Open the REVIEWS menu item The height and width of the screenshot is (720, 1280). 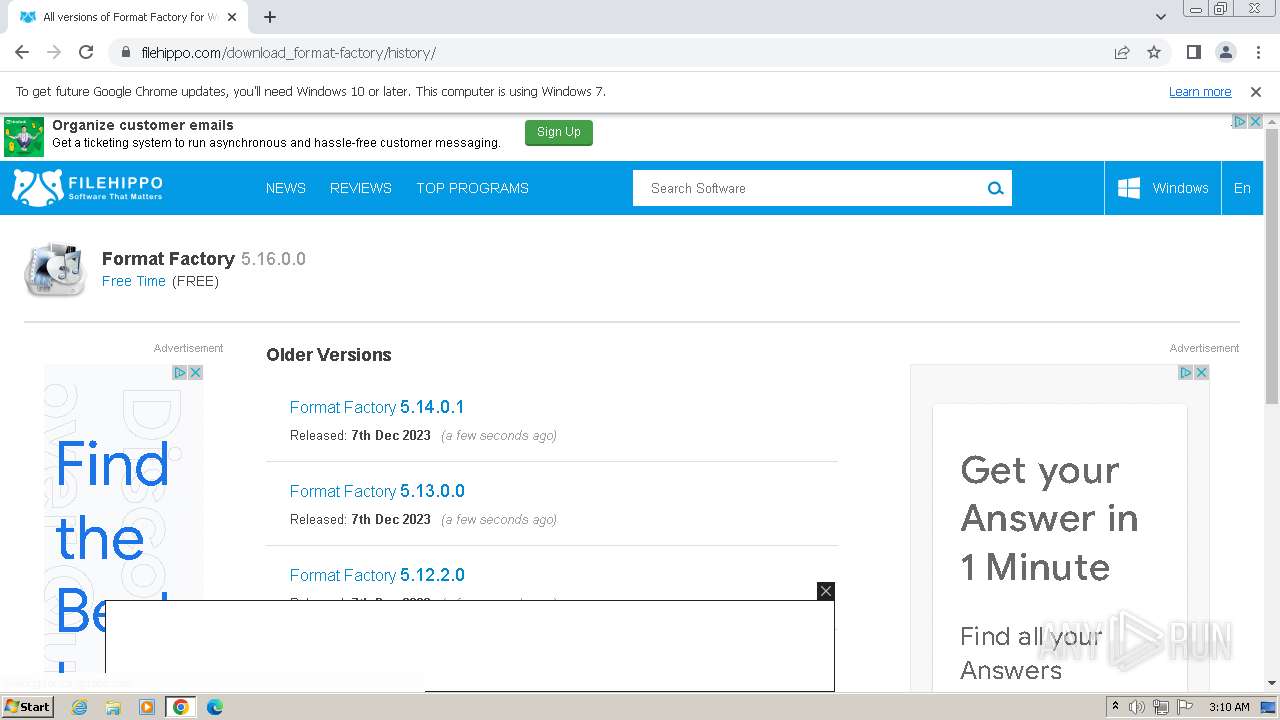pyautogui.click(x=361, y=188)
